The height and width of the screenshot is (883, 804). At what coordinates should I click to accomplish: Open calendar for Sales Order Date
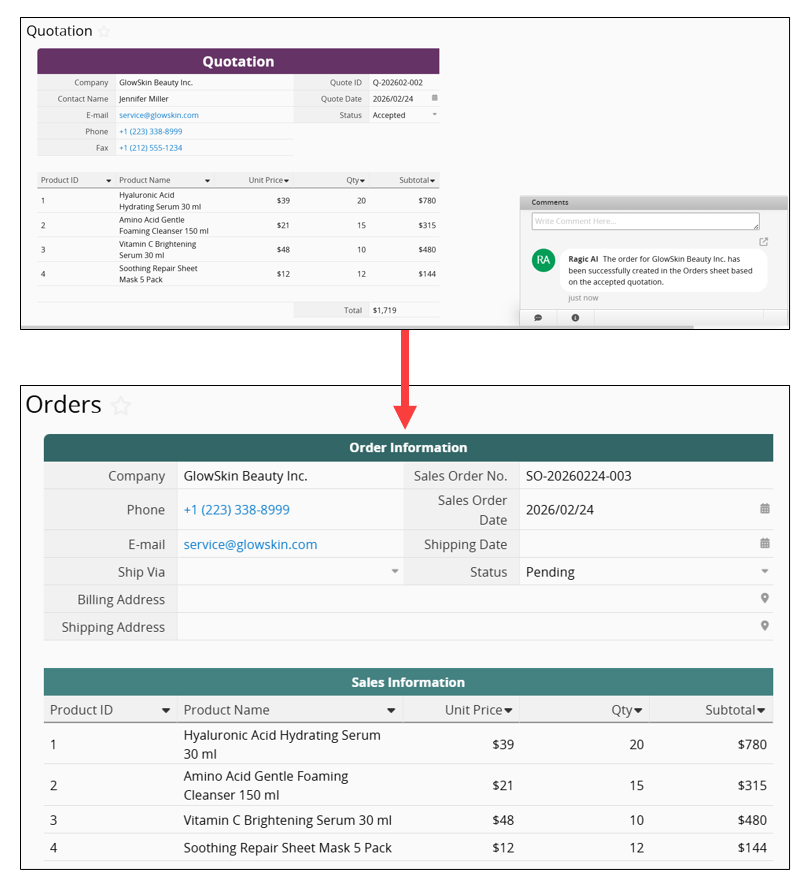[765, 509]
